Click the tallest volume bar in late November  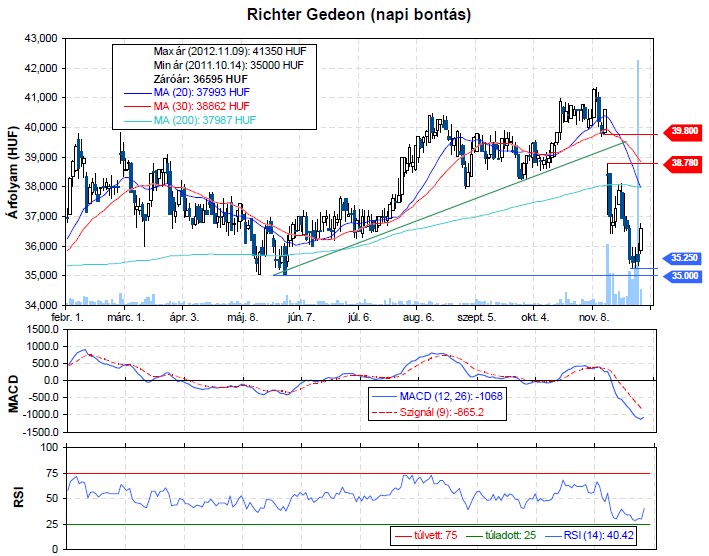pos(638,181)
